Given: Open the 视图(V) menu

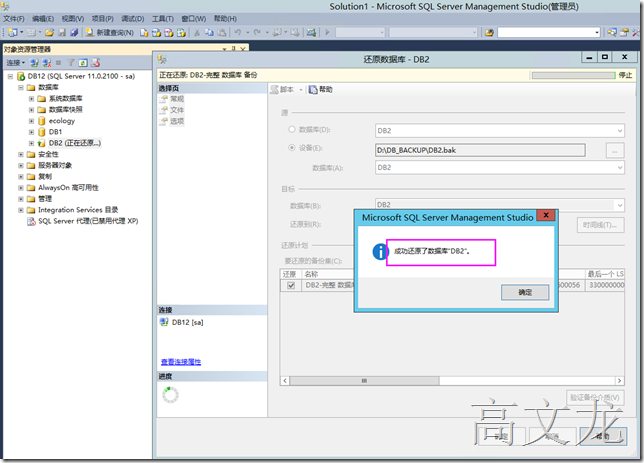Looking at the screenshot, I should tap(73, 18).
